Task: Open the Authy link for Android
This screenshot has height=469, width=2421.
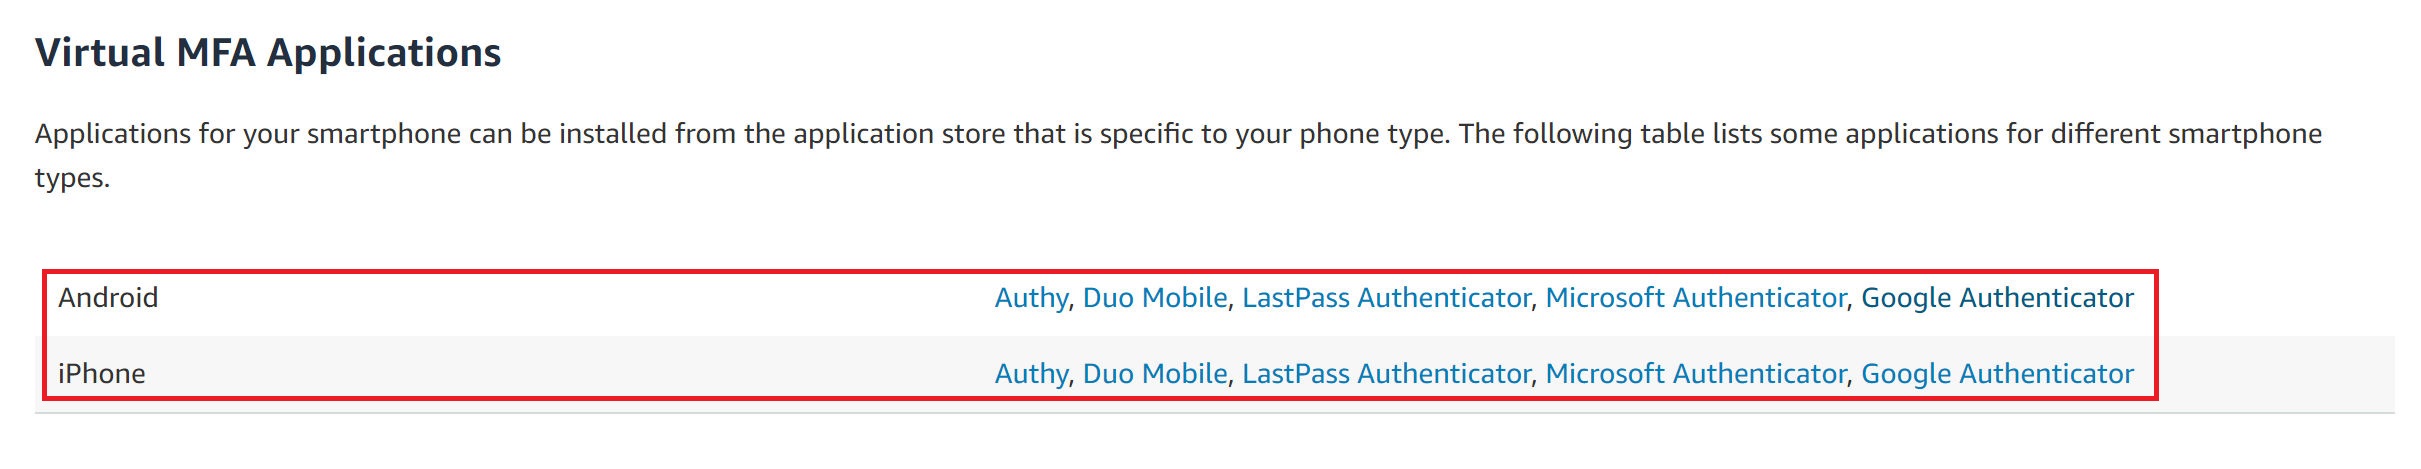Action: click(x=1030, y=298)
